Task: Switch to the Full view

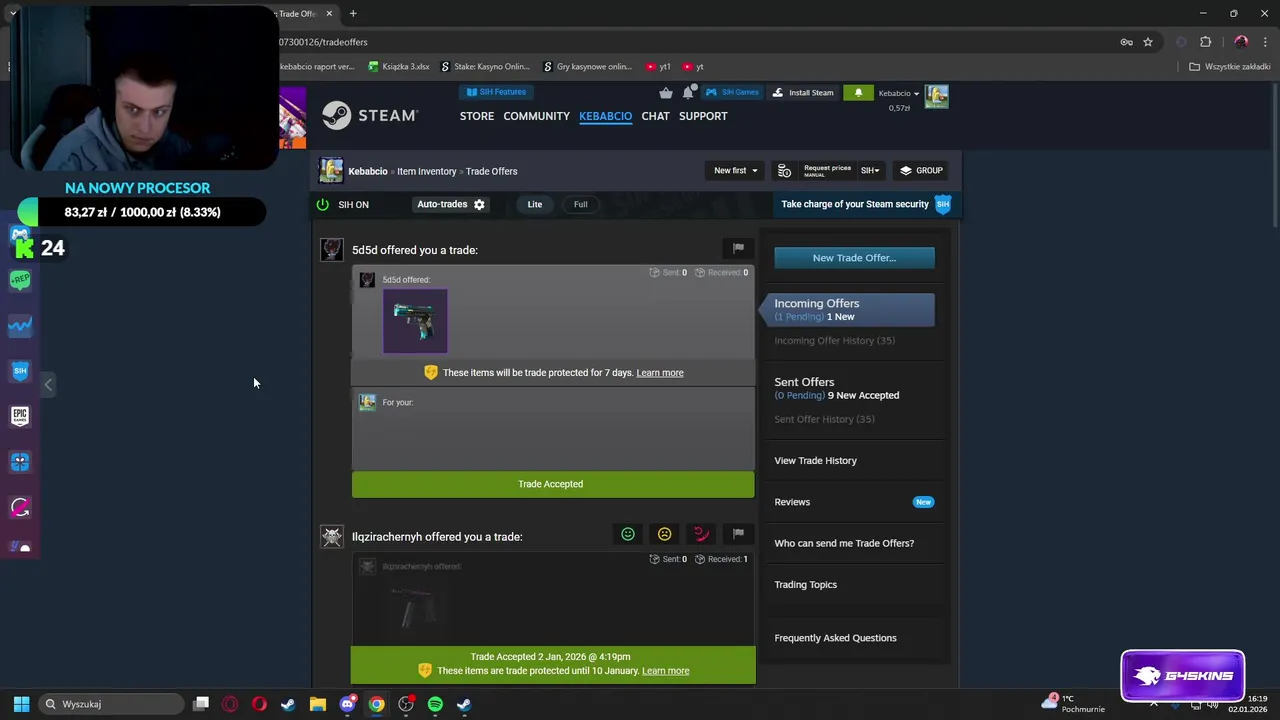Action: click(x=580, y=204)
